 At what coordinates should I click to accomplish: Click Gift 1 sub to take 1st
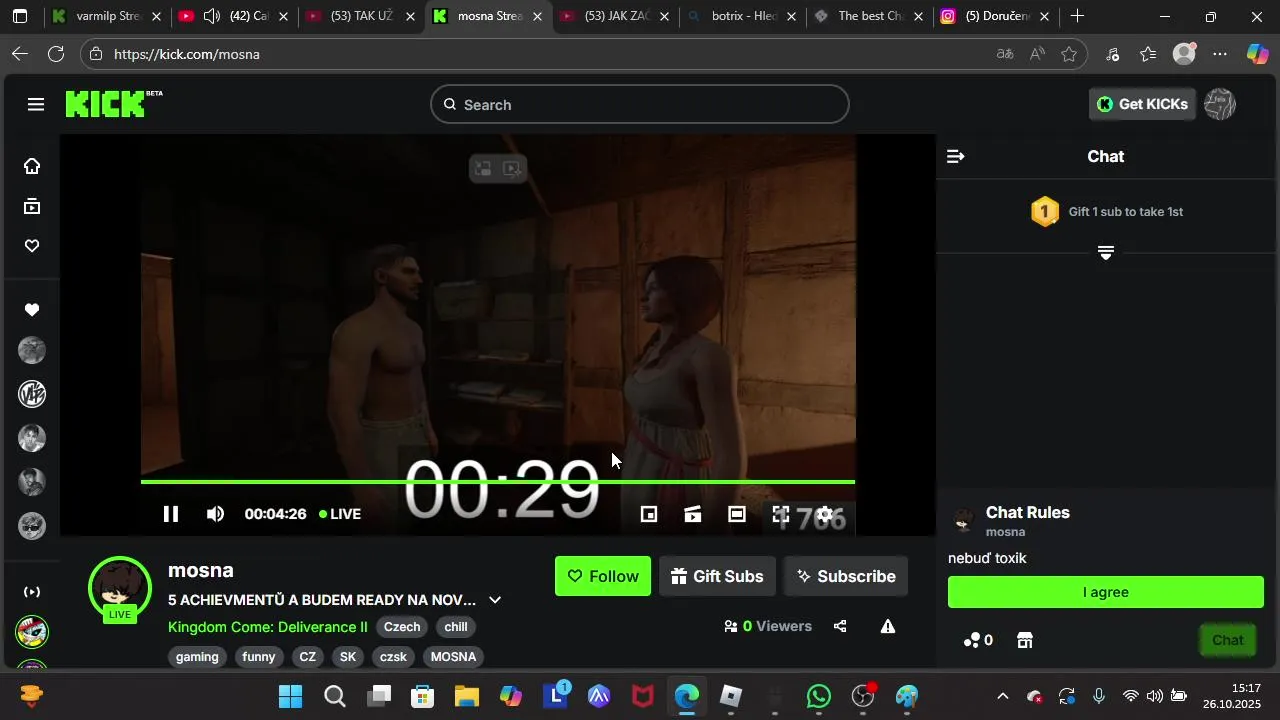pos(1125,212)
